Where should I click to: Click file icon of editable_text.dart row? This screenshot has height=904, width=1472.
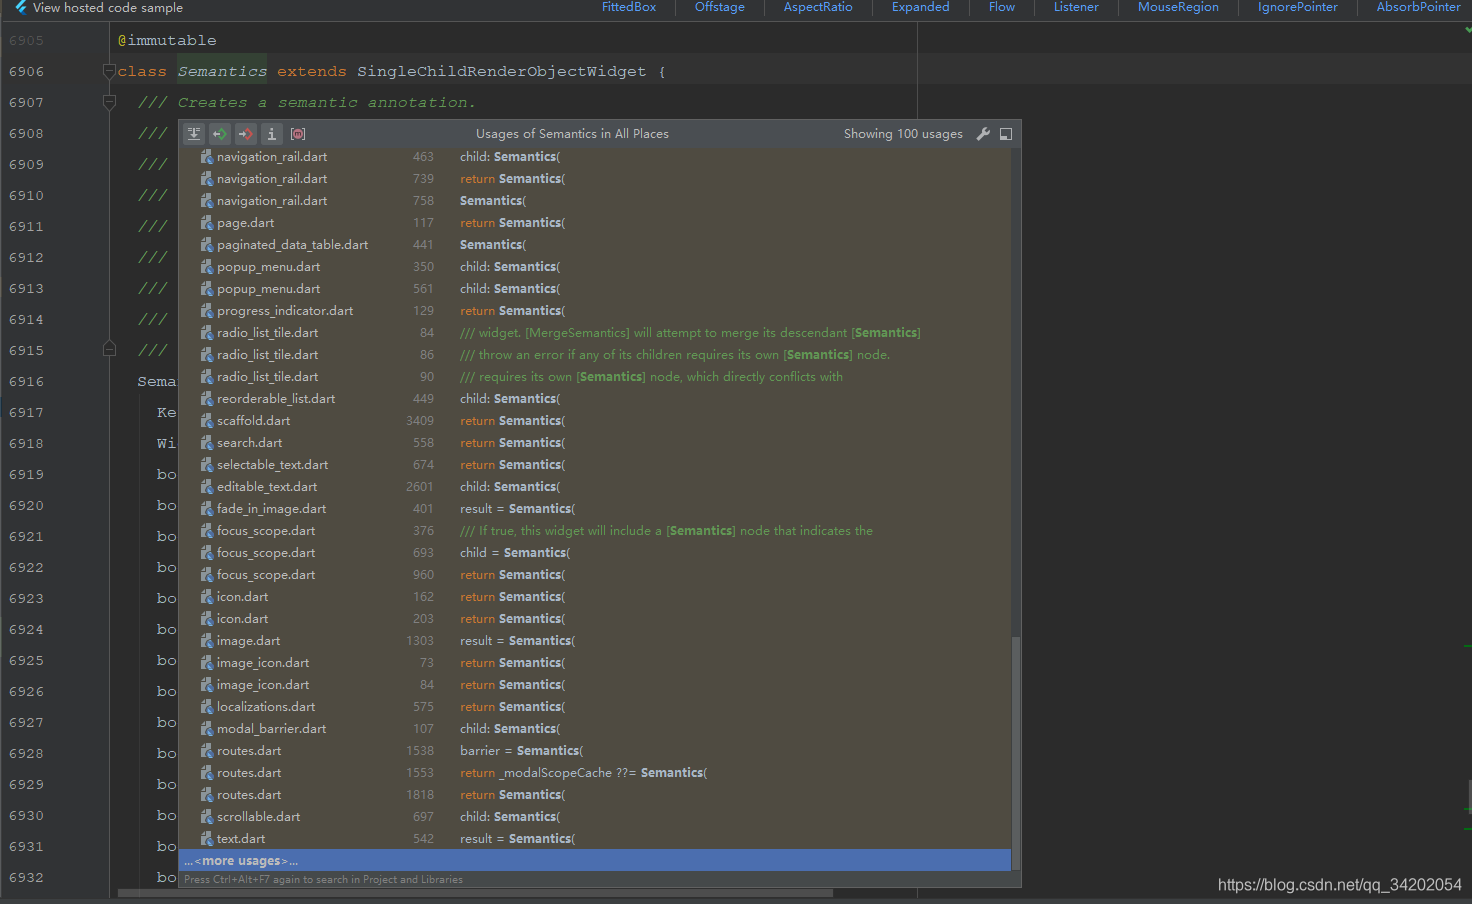pyautogui.click(x=207, y=487)
